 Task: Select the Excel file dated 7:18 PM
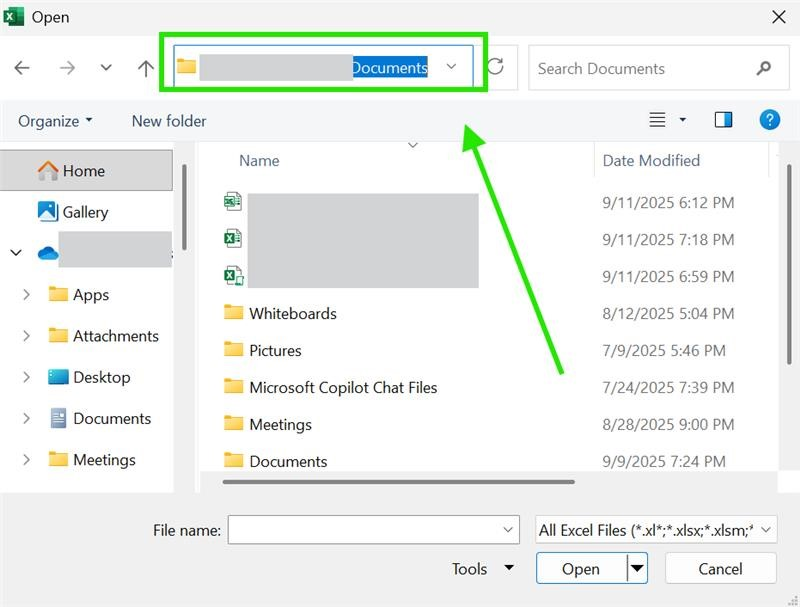(352, 239)
